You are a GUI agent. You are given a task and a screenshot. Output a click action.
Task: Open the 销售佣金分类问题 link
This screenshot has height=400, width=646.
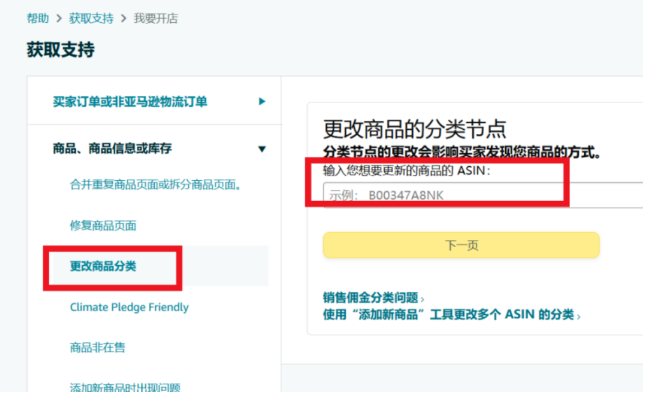[x=369, y=298]
